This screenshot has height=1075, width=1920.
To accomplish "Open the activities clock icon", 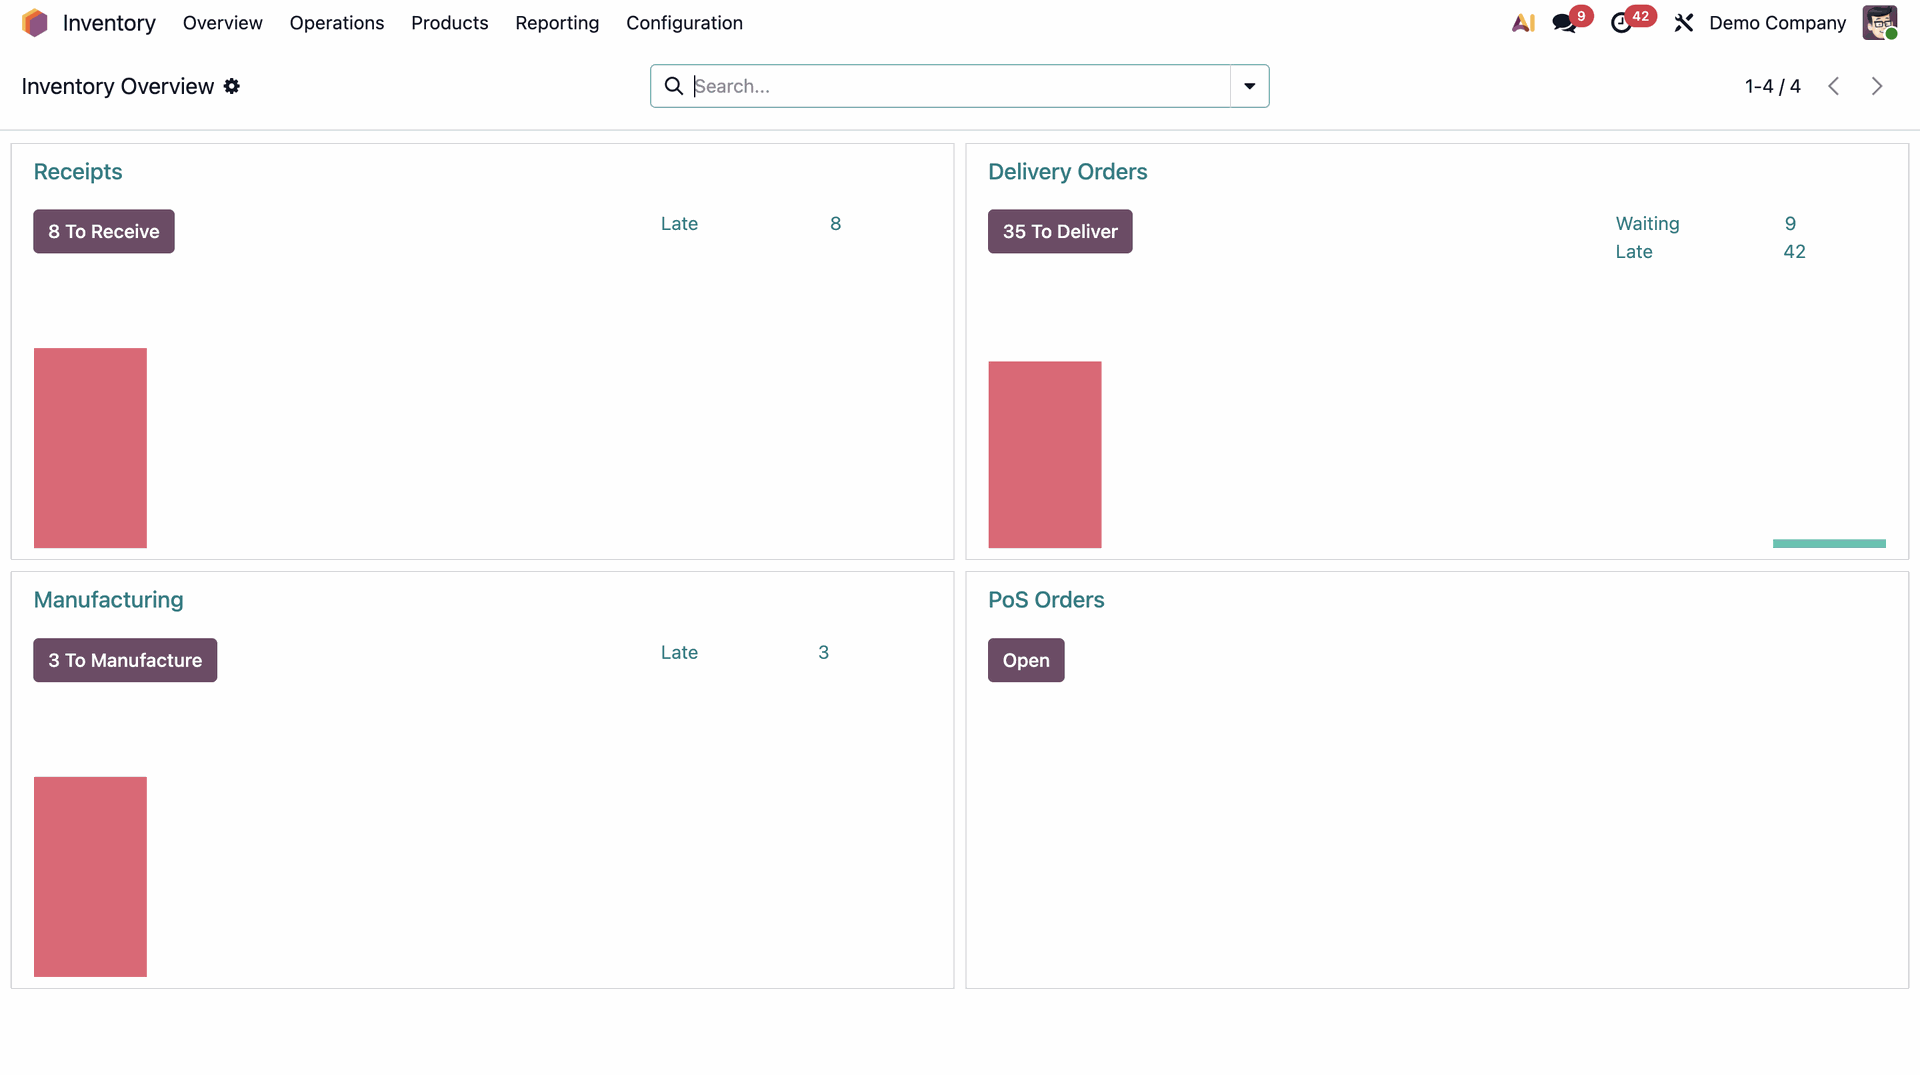I will [x=1621, y=23].
